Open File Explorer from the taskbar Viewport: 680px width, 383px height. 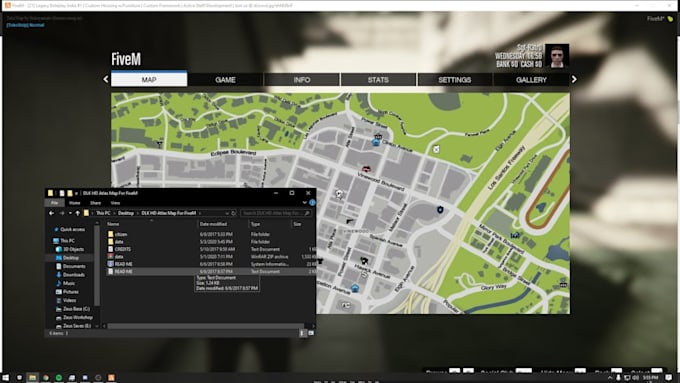coord(32,378)
